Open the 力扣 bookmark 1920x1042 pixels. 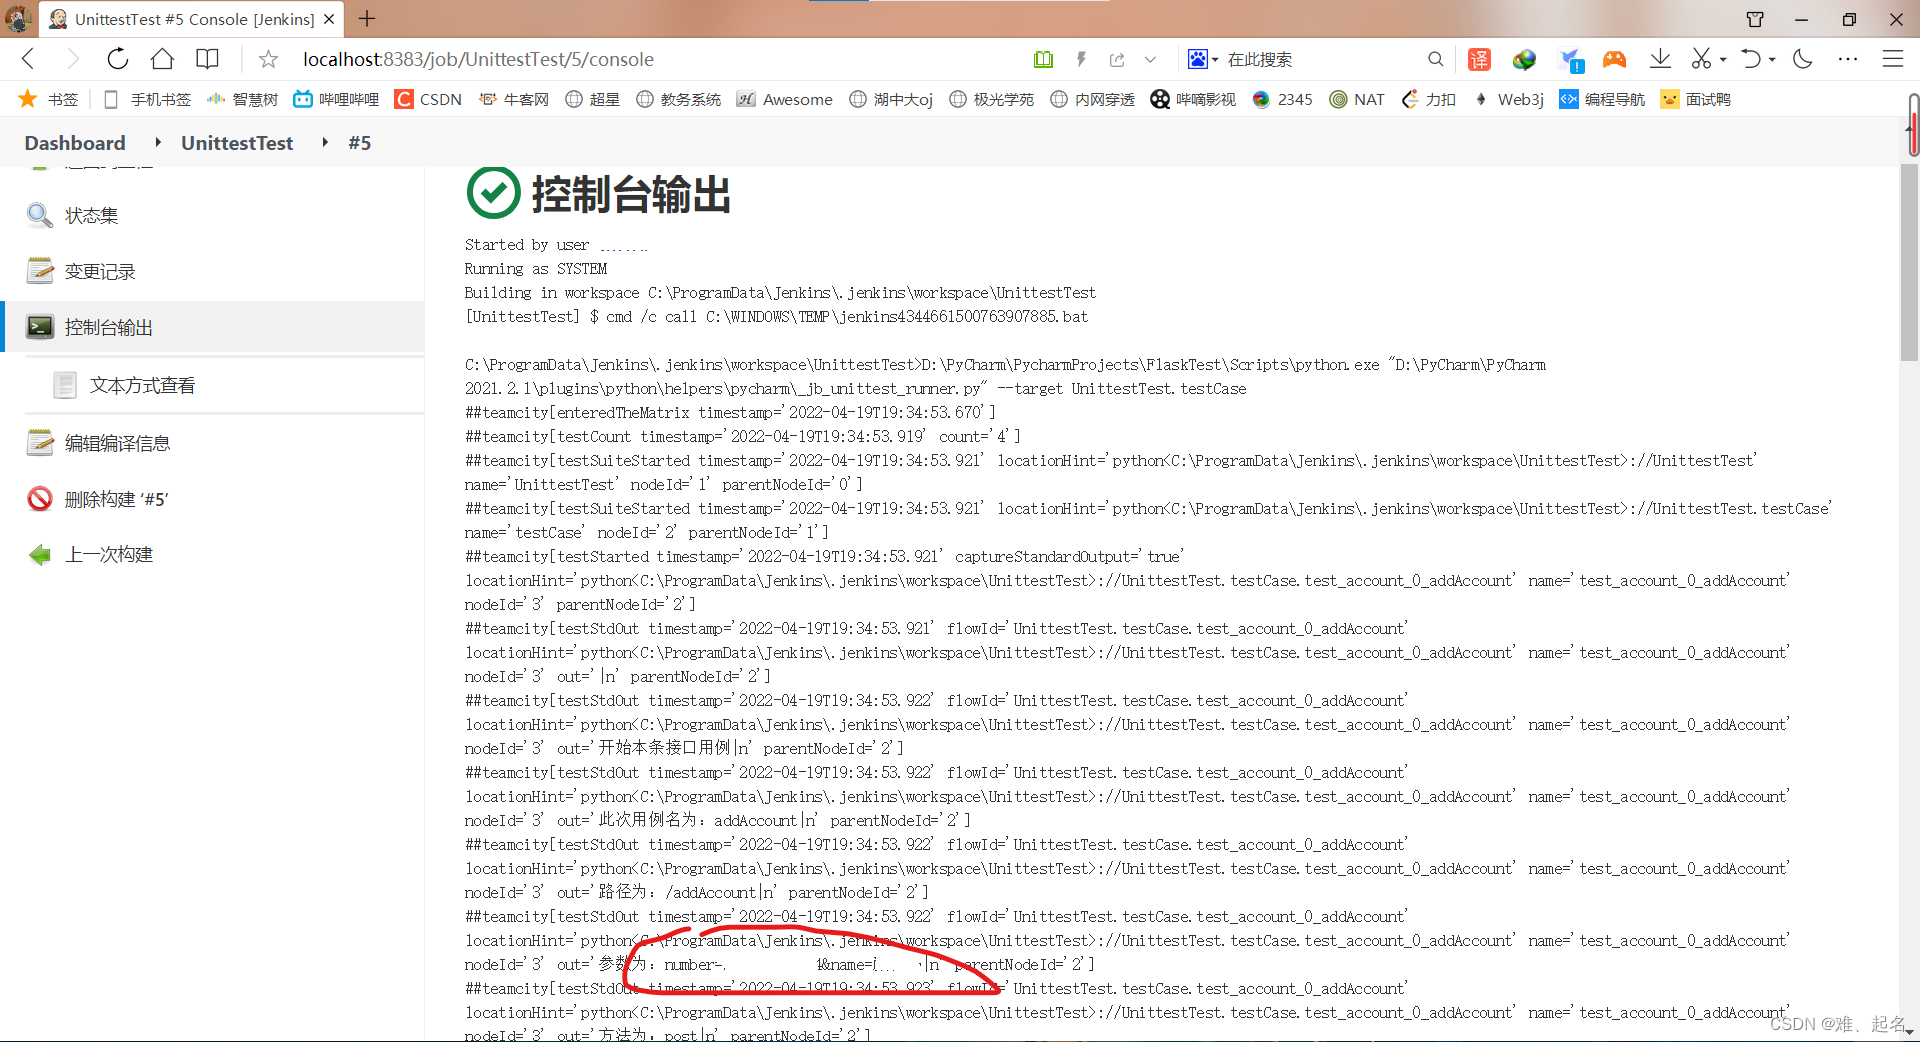1429,99
